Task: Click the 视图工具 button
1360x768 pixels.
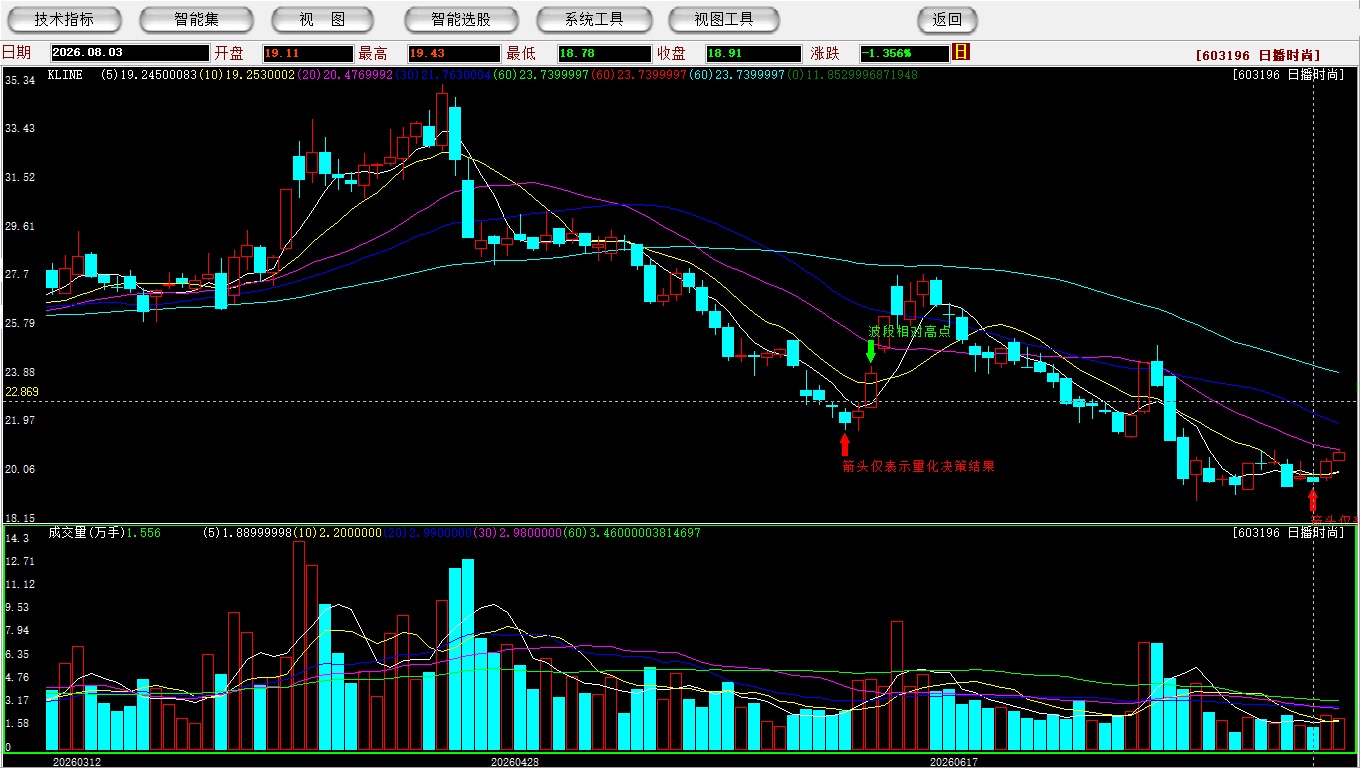Action: pyautogui.click(x=724, y=19)
